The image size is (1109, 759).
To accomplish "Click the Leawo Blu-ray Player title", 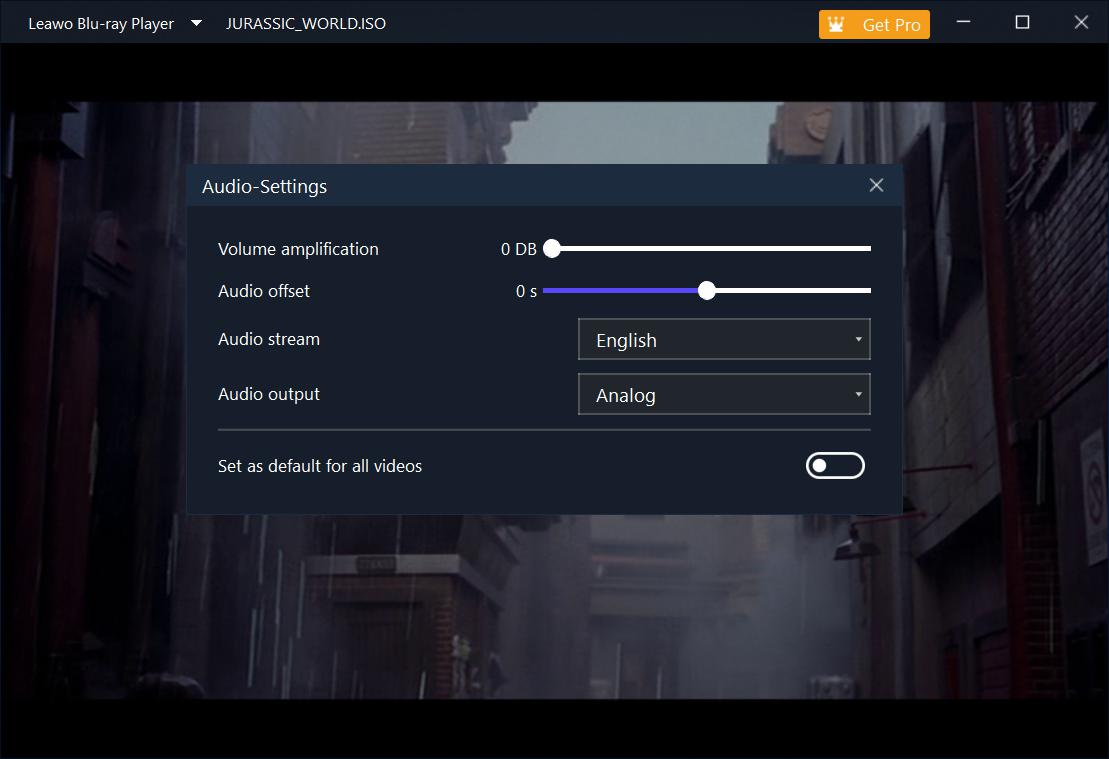I will click(x=101, y=23).
